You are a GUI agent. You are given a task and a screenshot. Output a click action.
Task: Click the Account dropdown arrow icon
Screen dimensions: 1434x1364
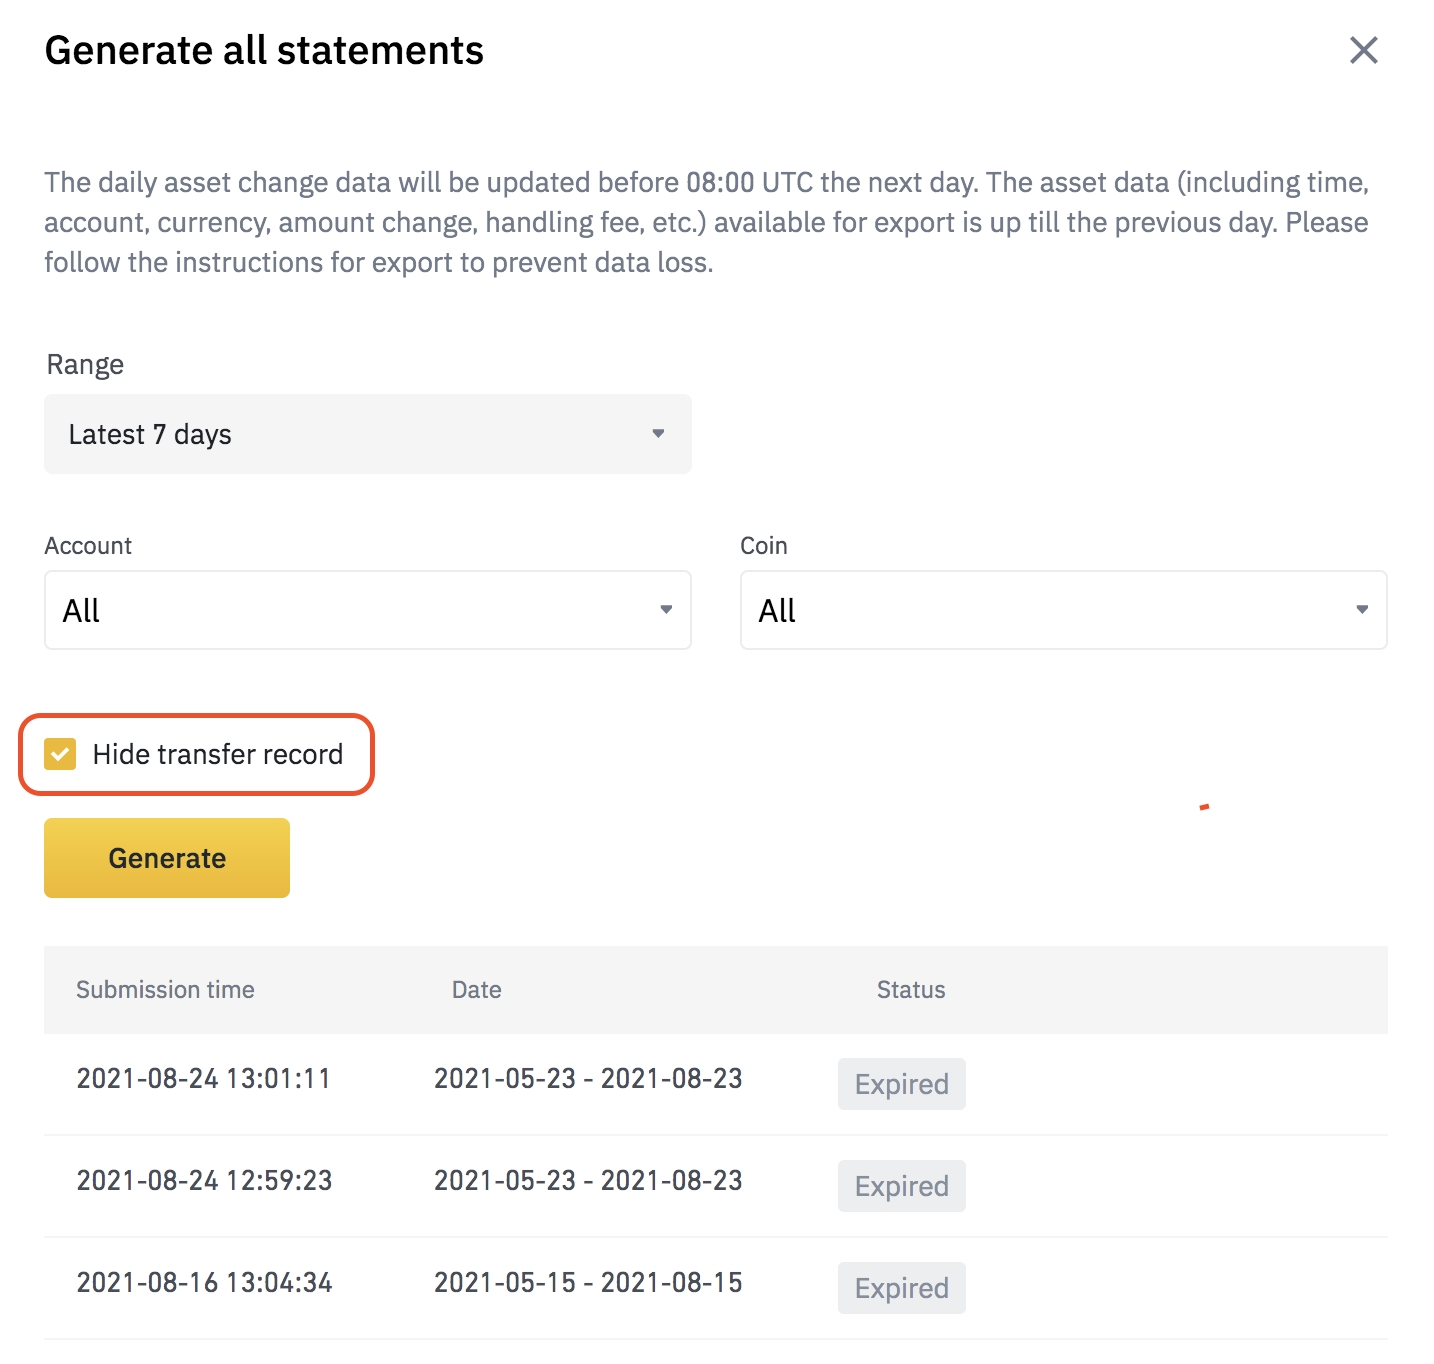coord(666,609)
